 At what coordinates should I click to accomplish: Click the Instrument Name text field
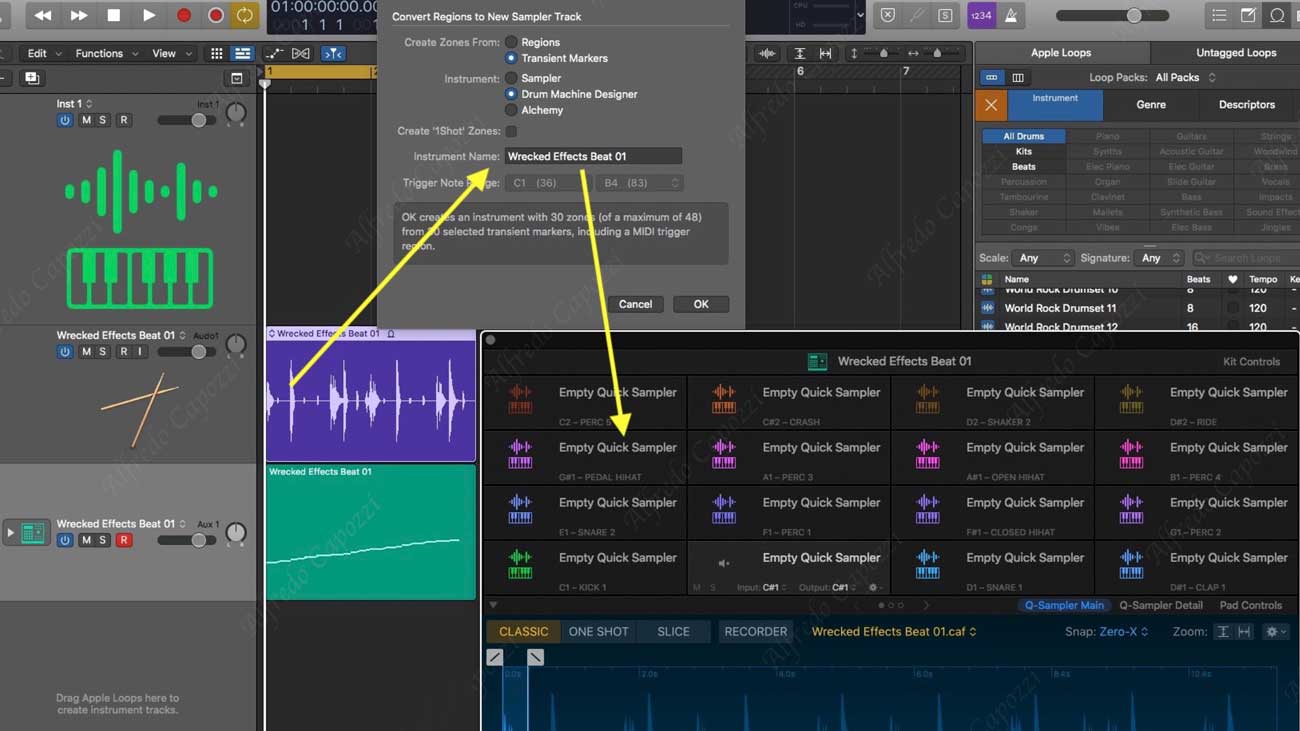pos(592,156)
